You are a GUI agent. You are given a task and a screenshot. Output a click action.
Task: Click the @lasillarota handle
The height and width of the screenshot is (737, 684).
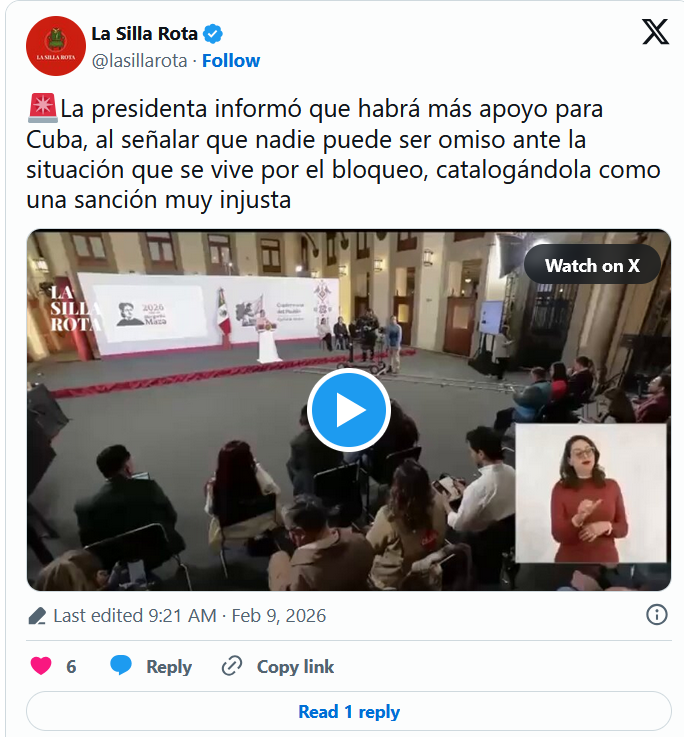tap(140, 61)
